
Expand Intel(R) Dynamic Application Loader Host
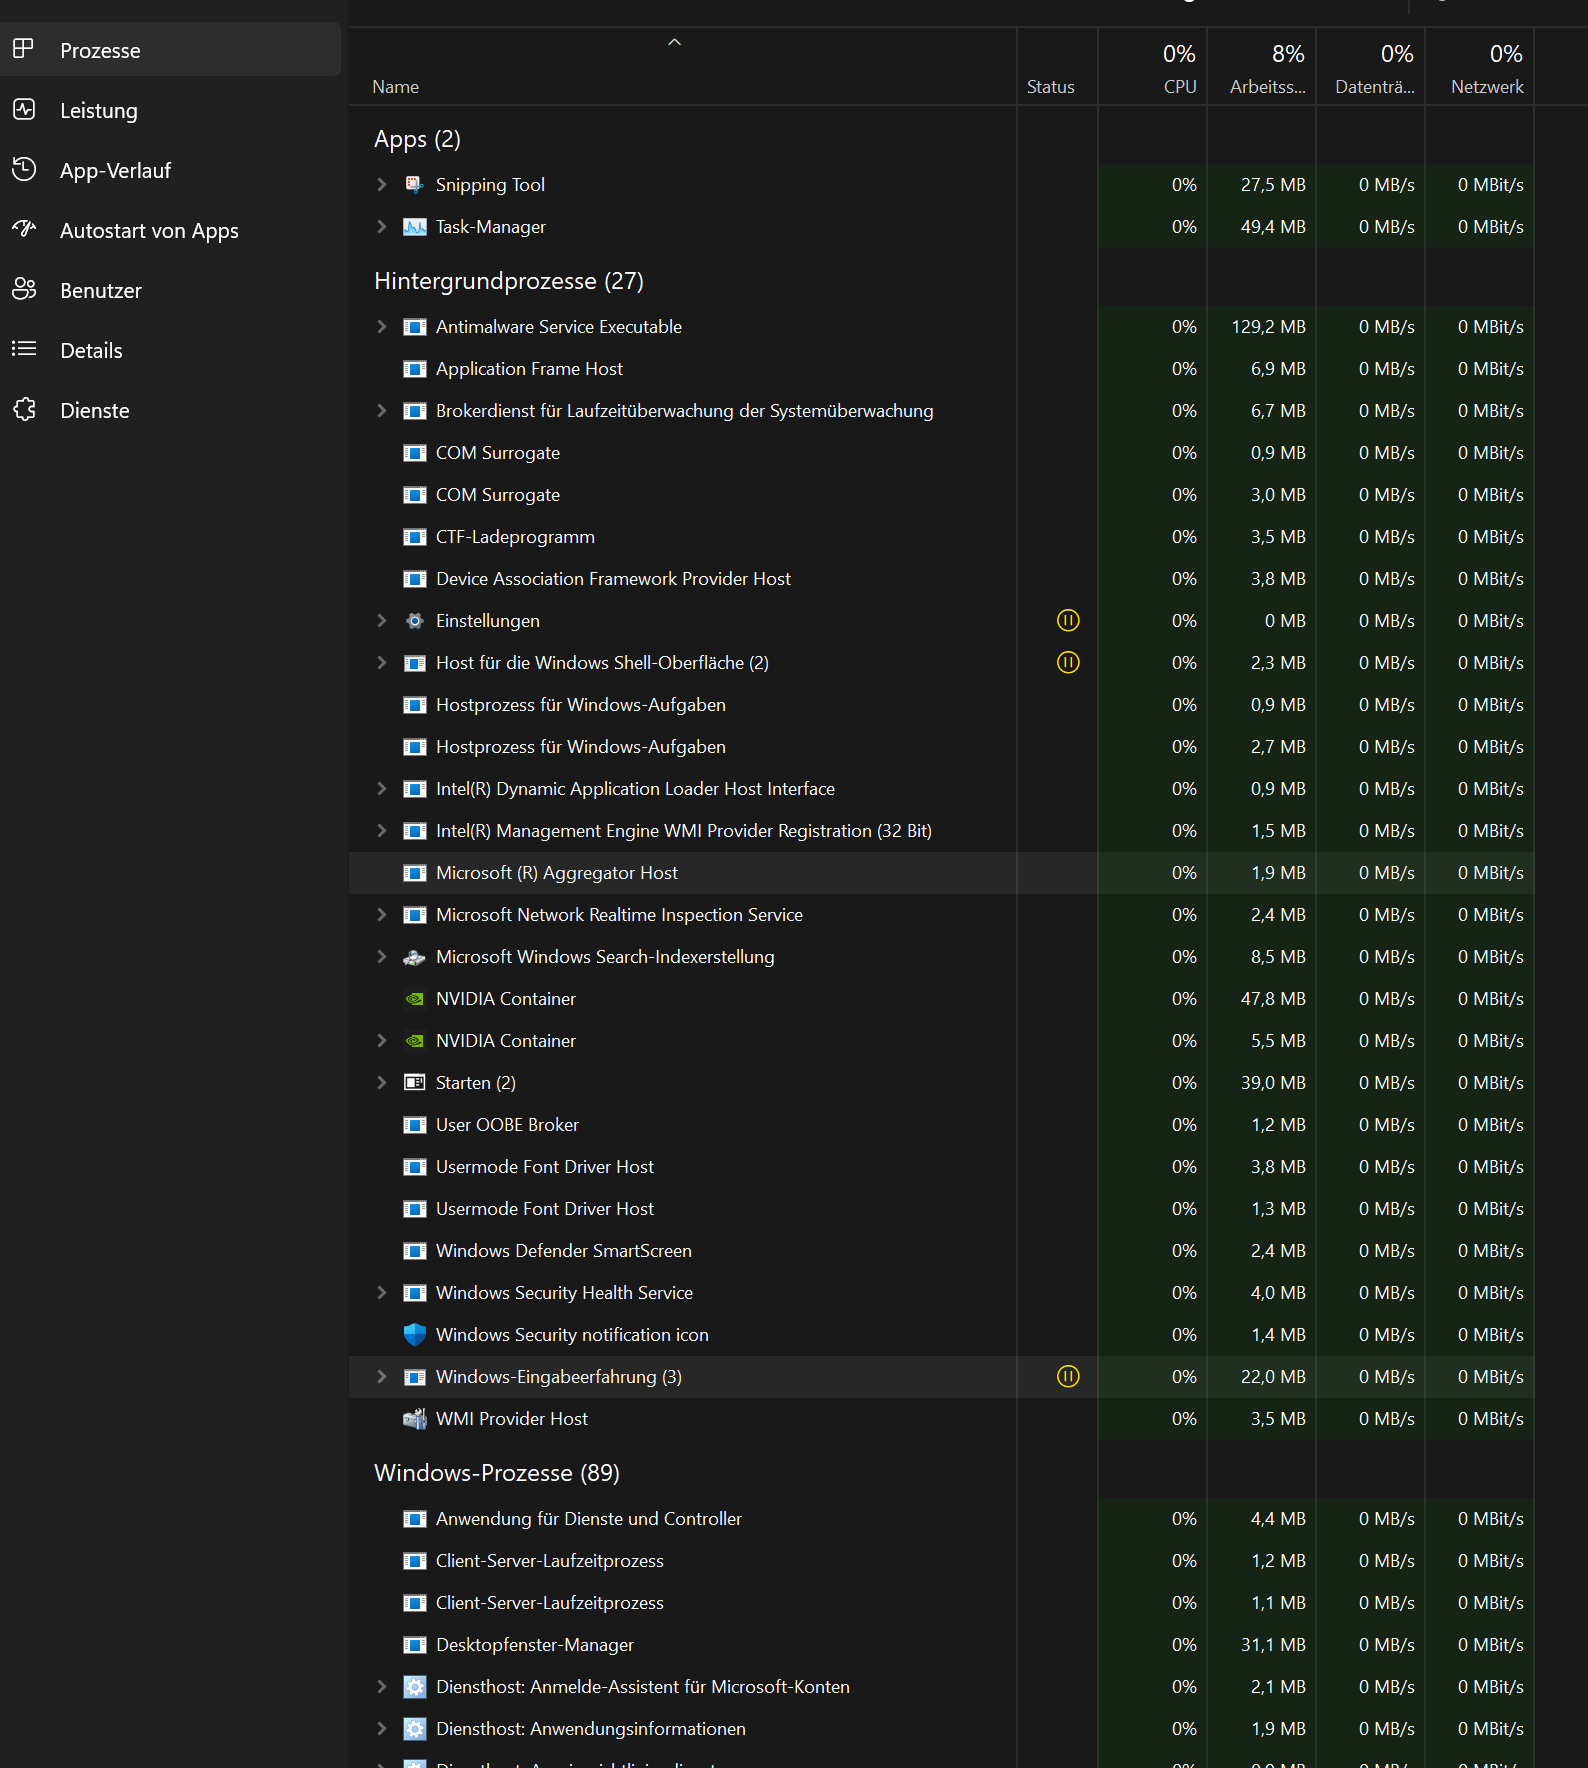click(381, 789)
